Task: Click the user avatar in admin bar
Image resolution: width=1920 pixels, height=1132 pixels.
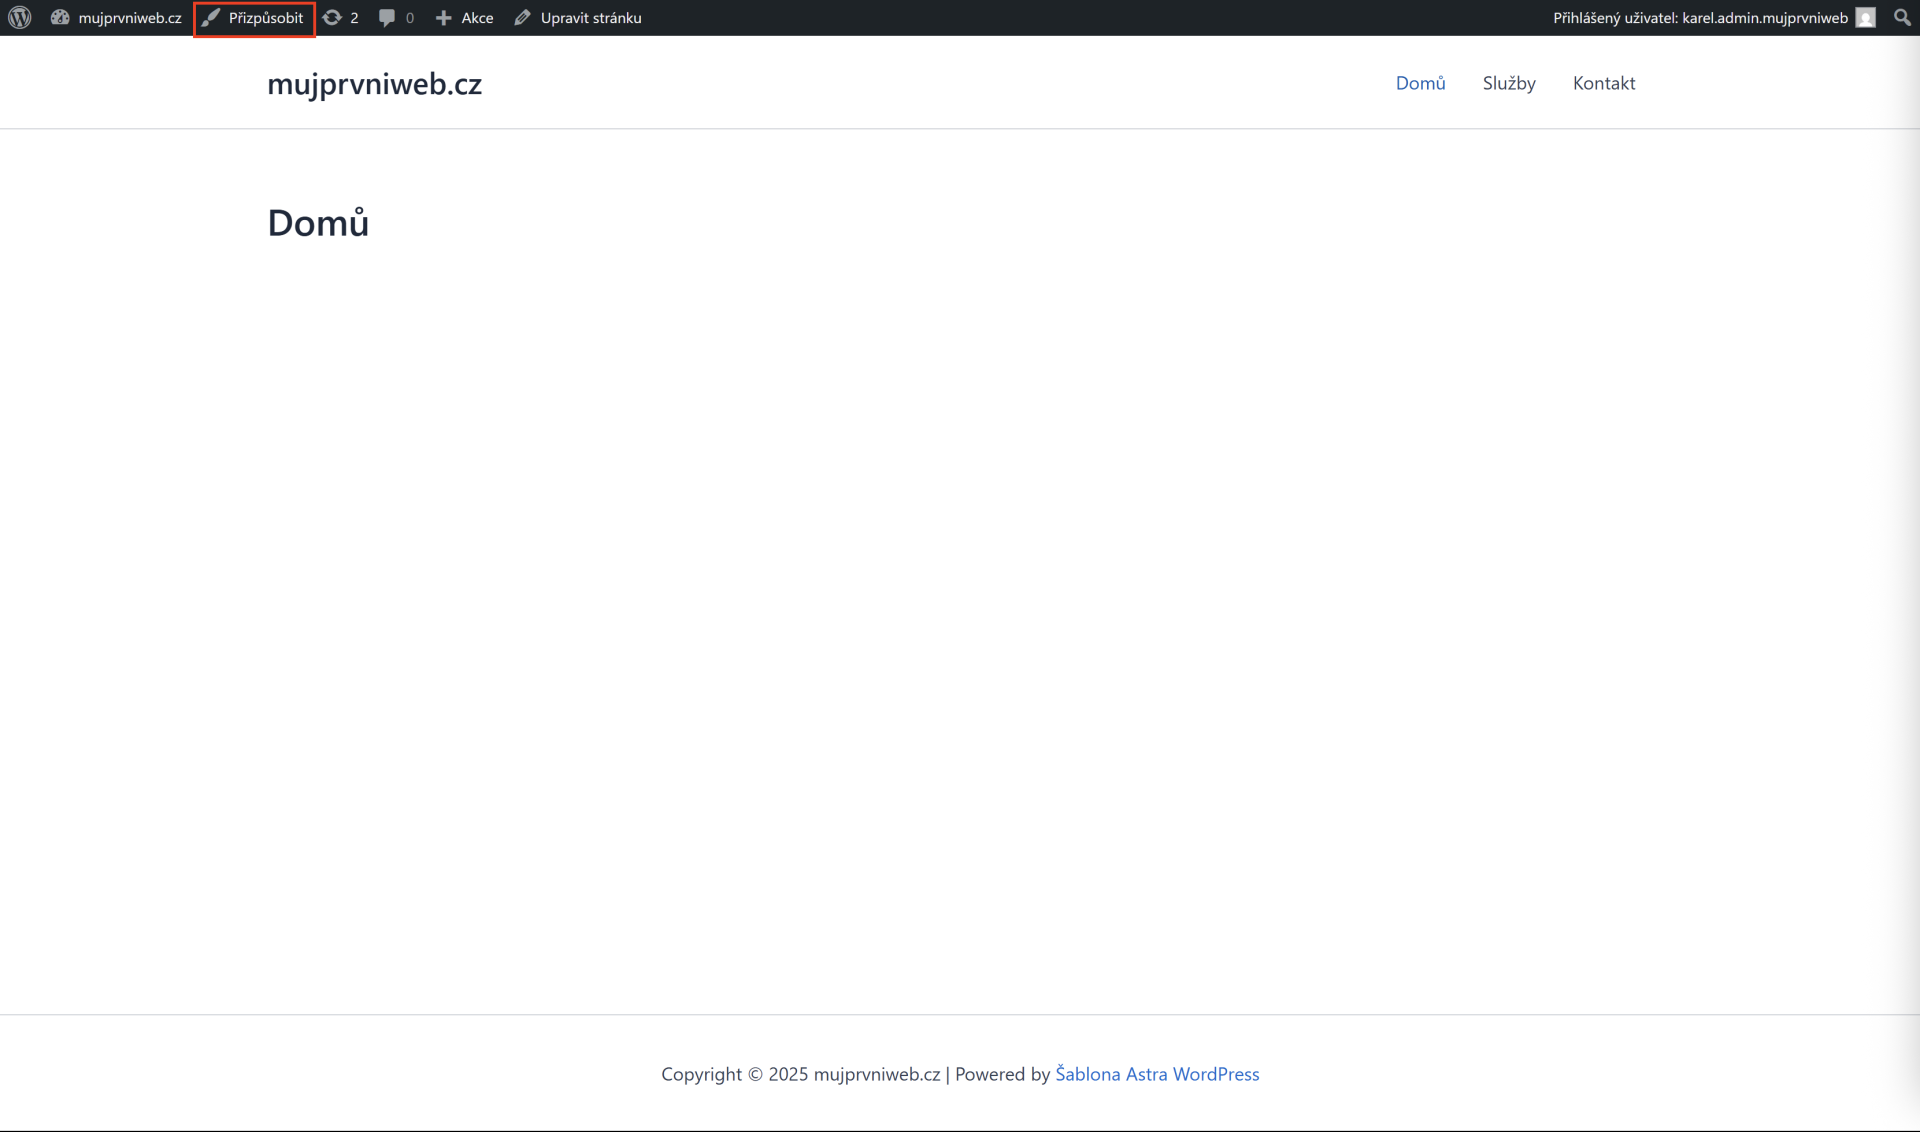Action: click(x=1865, y=18)
